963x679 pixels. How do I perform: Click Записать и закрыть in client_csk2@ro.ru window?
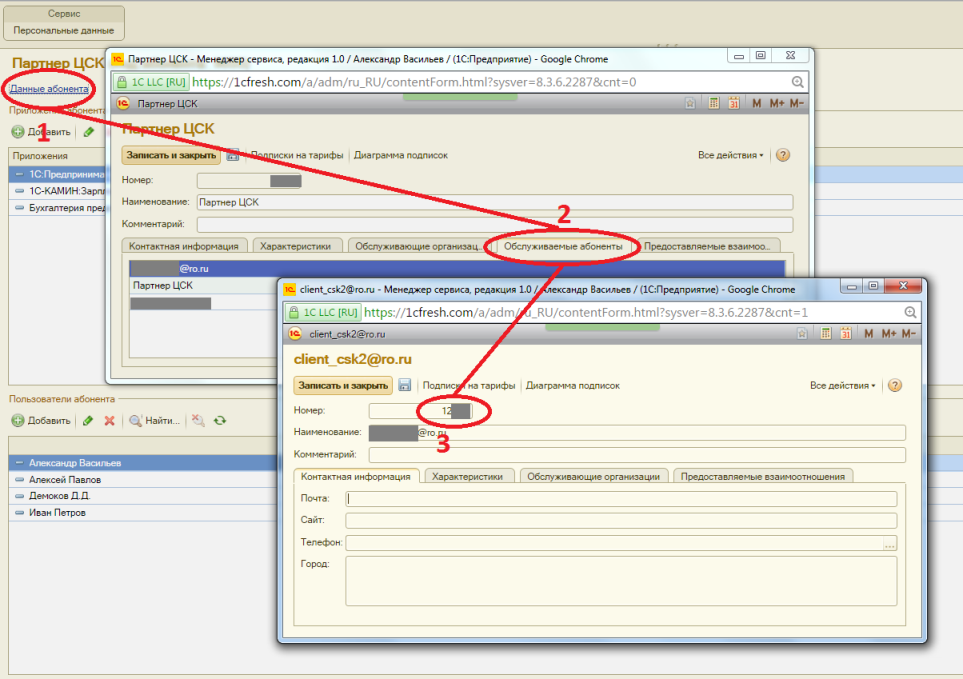pos(343,386)
